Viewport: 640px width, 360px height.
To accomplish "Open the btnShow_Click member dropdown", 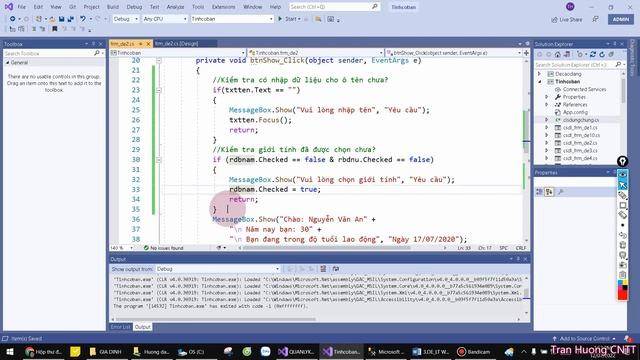I will tap(453, 53).
